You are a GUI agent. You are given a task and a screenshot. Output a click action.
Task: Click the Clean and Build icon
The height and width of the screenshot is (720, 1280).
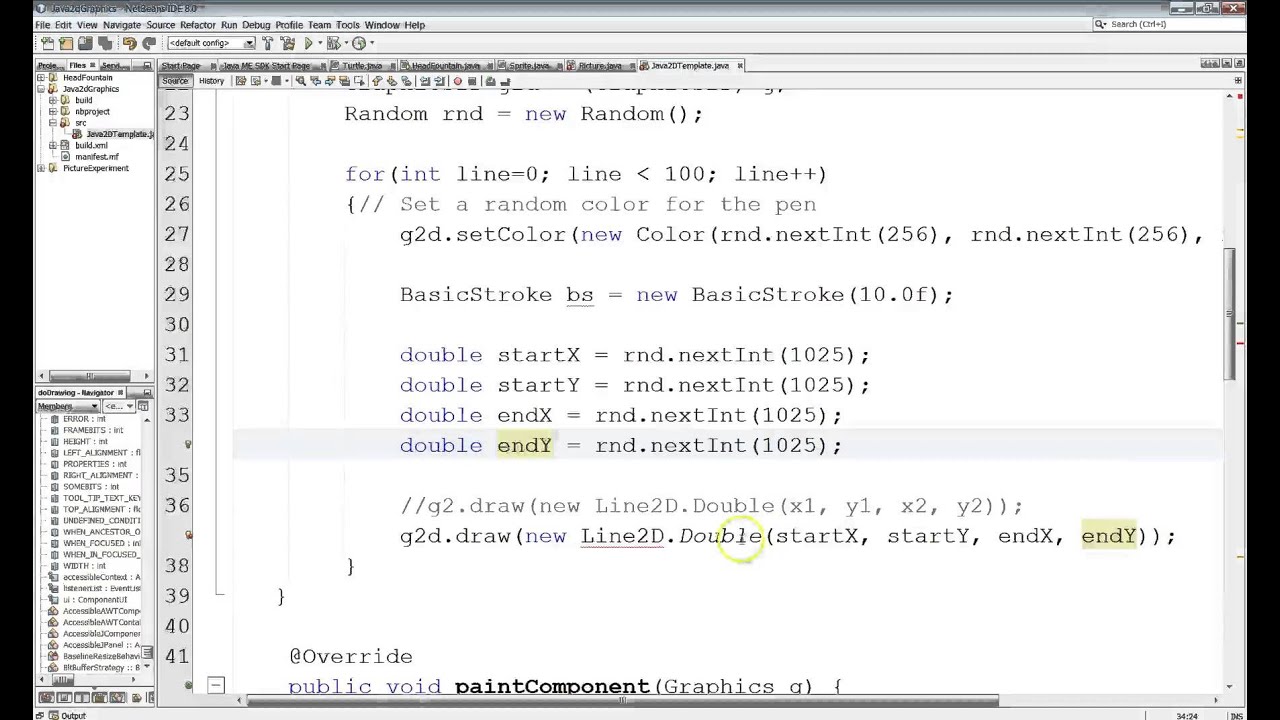(x=287, y=43)
